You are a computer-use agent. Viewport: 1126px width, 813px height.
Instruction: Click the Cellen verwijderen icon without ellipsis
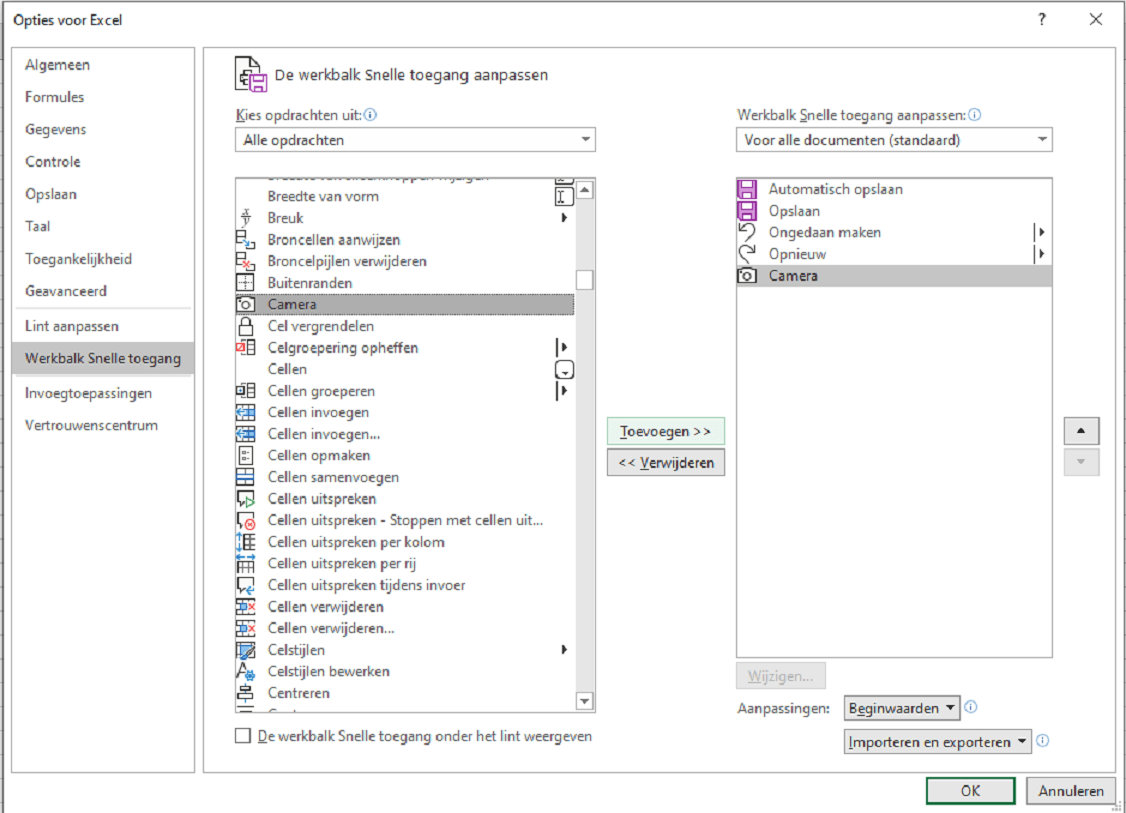(246, 606)
